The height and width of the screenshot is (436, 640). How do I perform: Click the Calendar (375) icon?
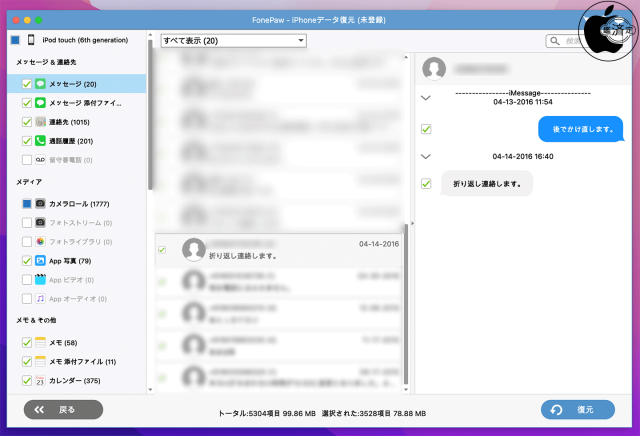pyautogui.click(x=40, y=380)
